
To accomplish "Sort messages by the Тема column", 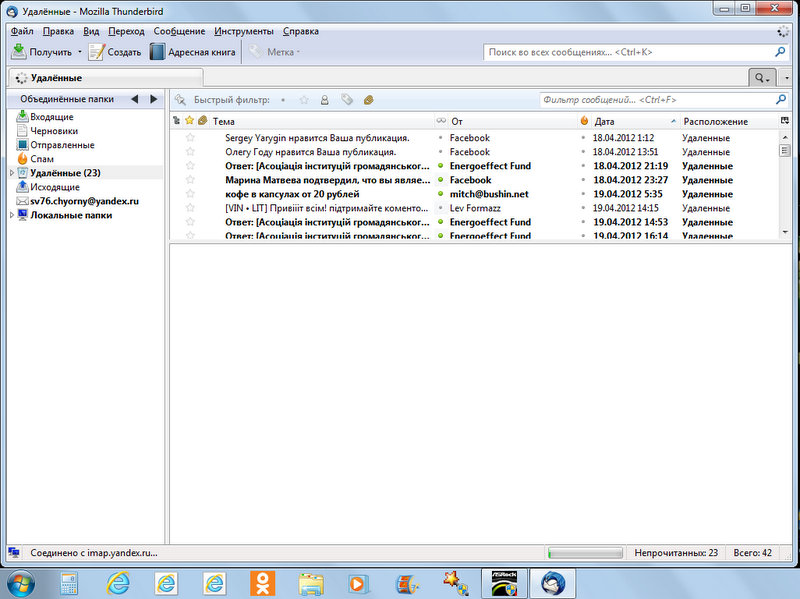I will [321, 121].
